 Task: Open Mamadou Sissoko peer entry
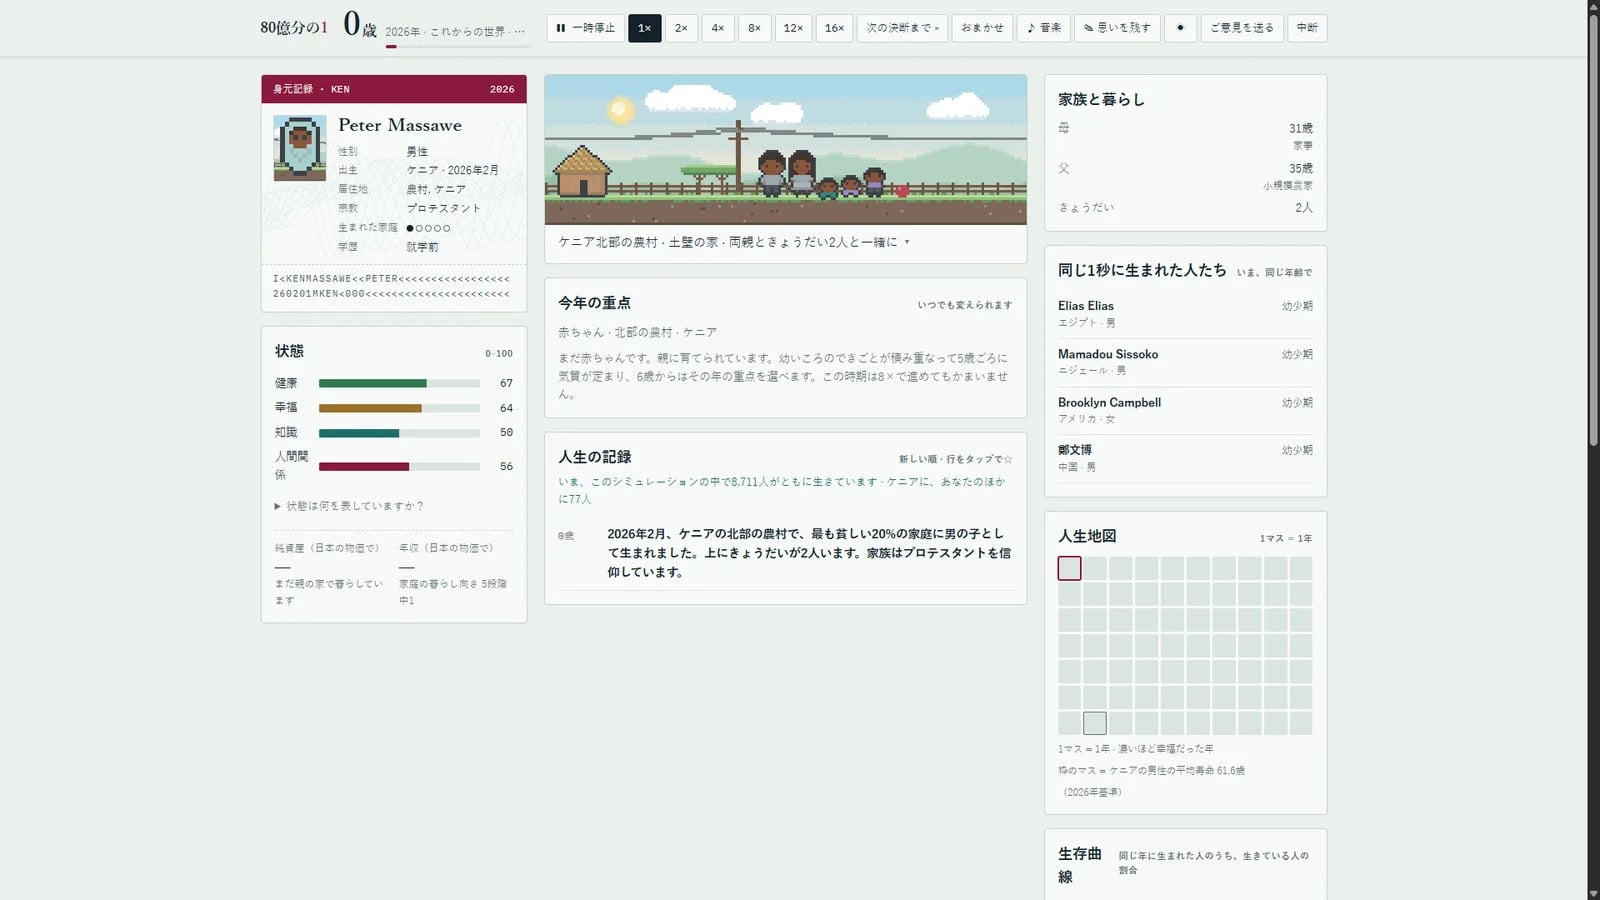coord(1185,362)
